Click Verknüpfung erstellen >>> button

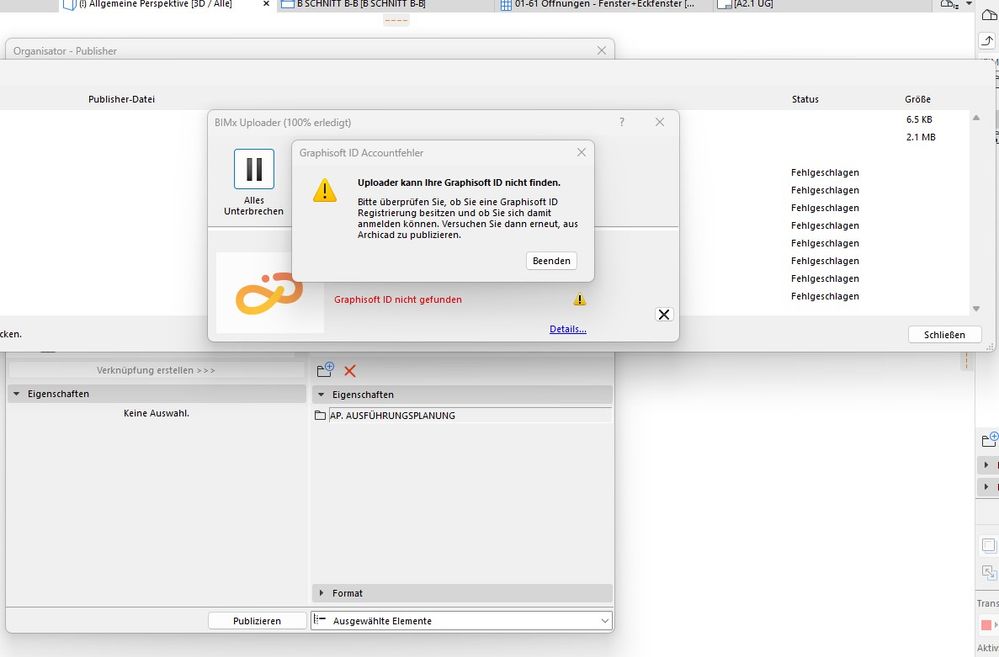pyautogui.click(x=156, y=370)
